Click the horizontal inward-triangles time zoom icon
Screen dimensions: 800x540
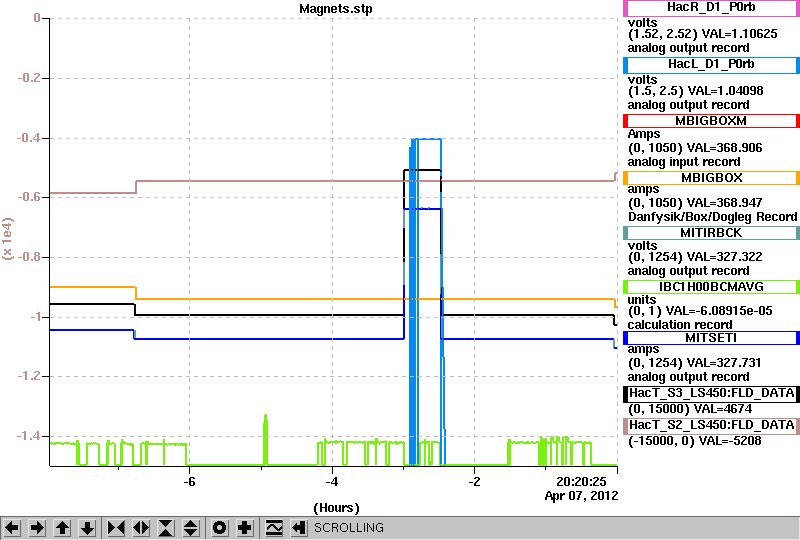click(116, 527)
